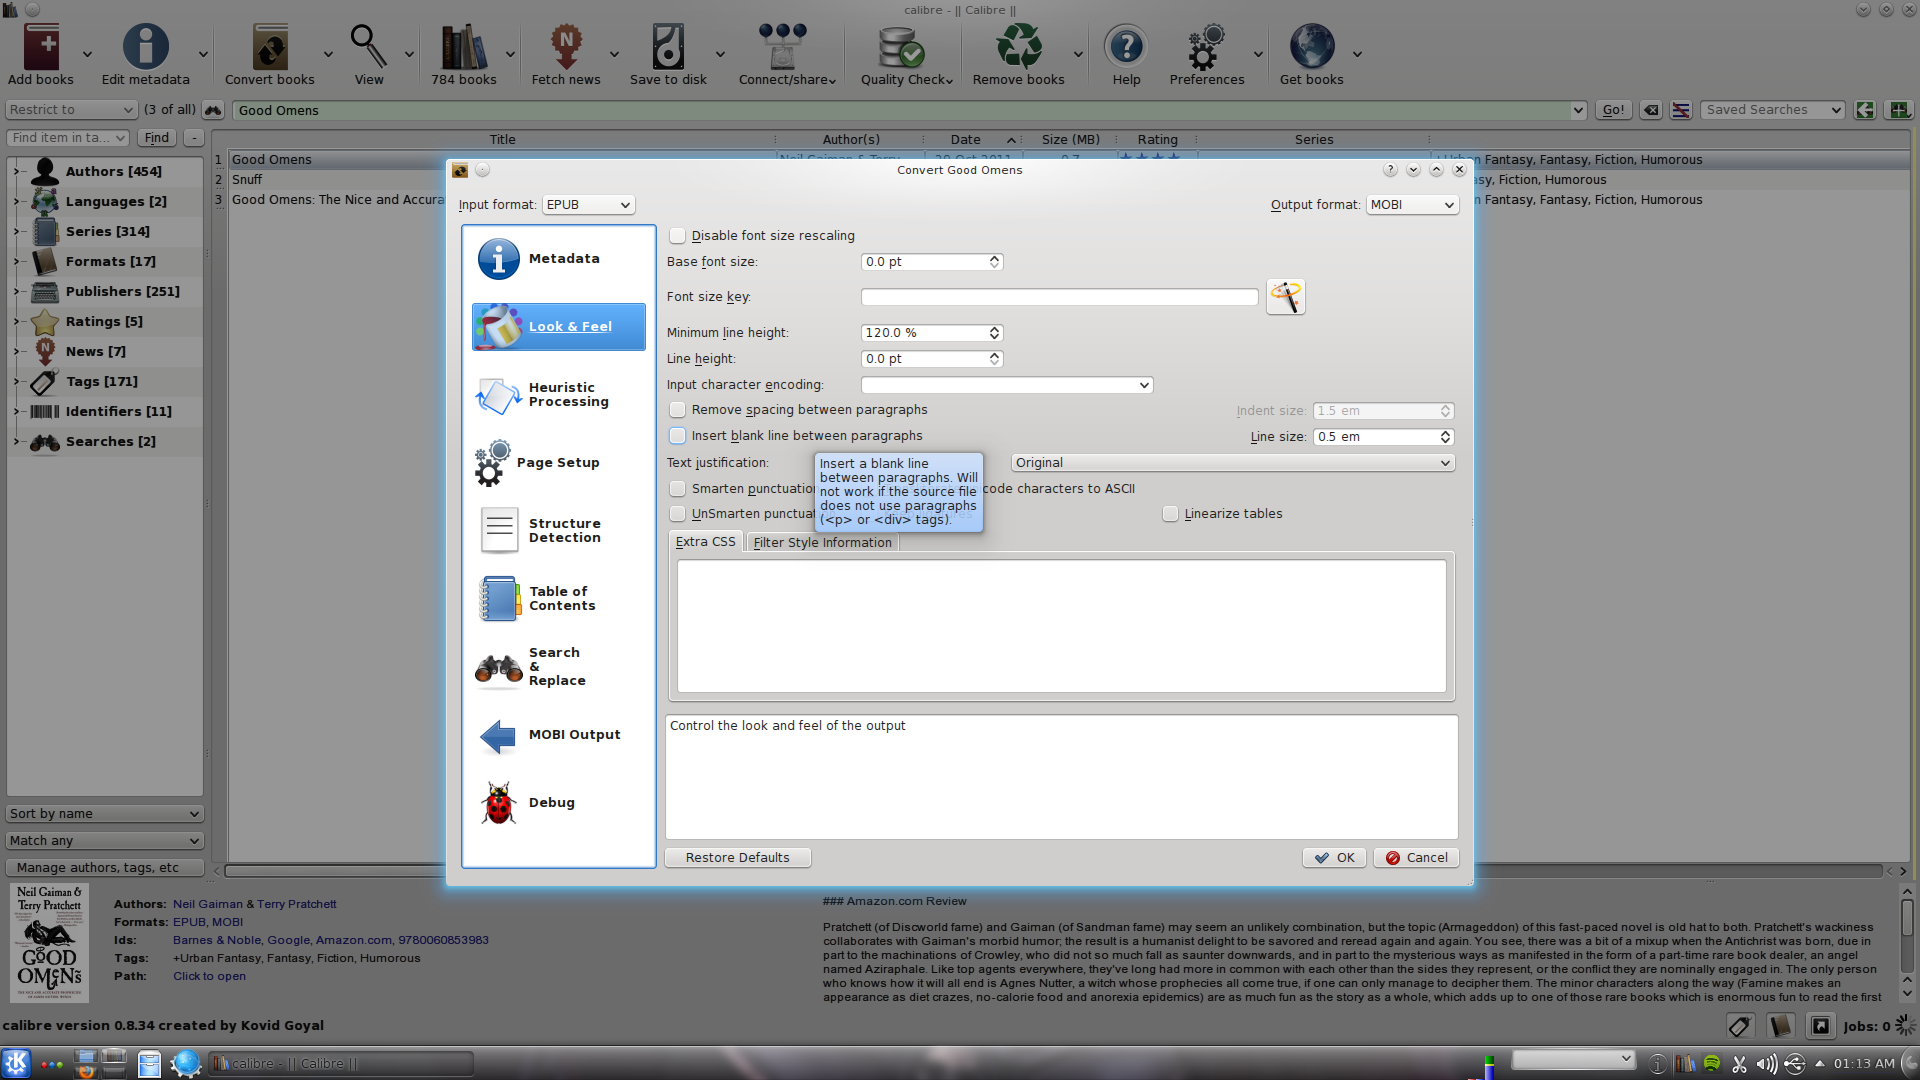Expand the Input character encoding combo box

pyautogui.click(x=1006, y=385)
